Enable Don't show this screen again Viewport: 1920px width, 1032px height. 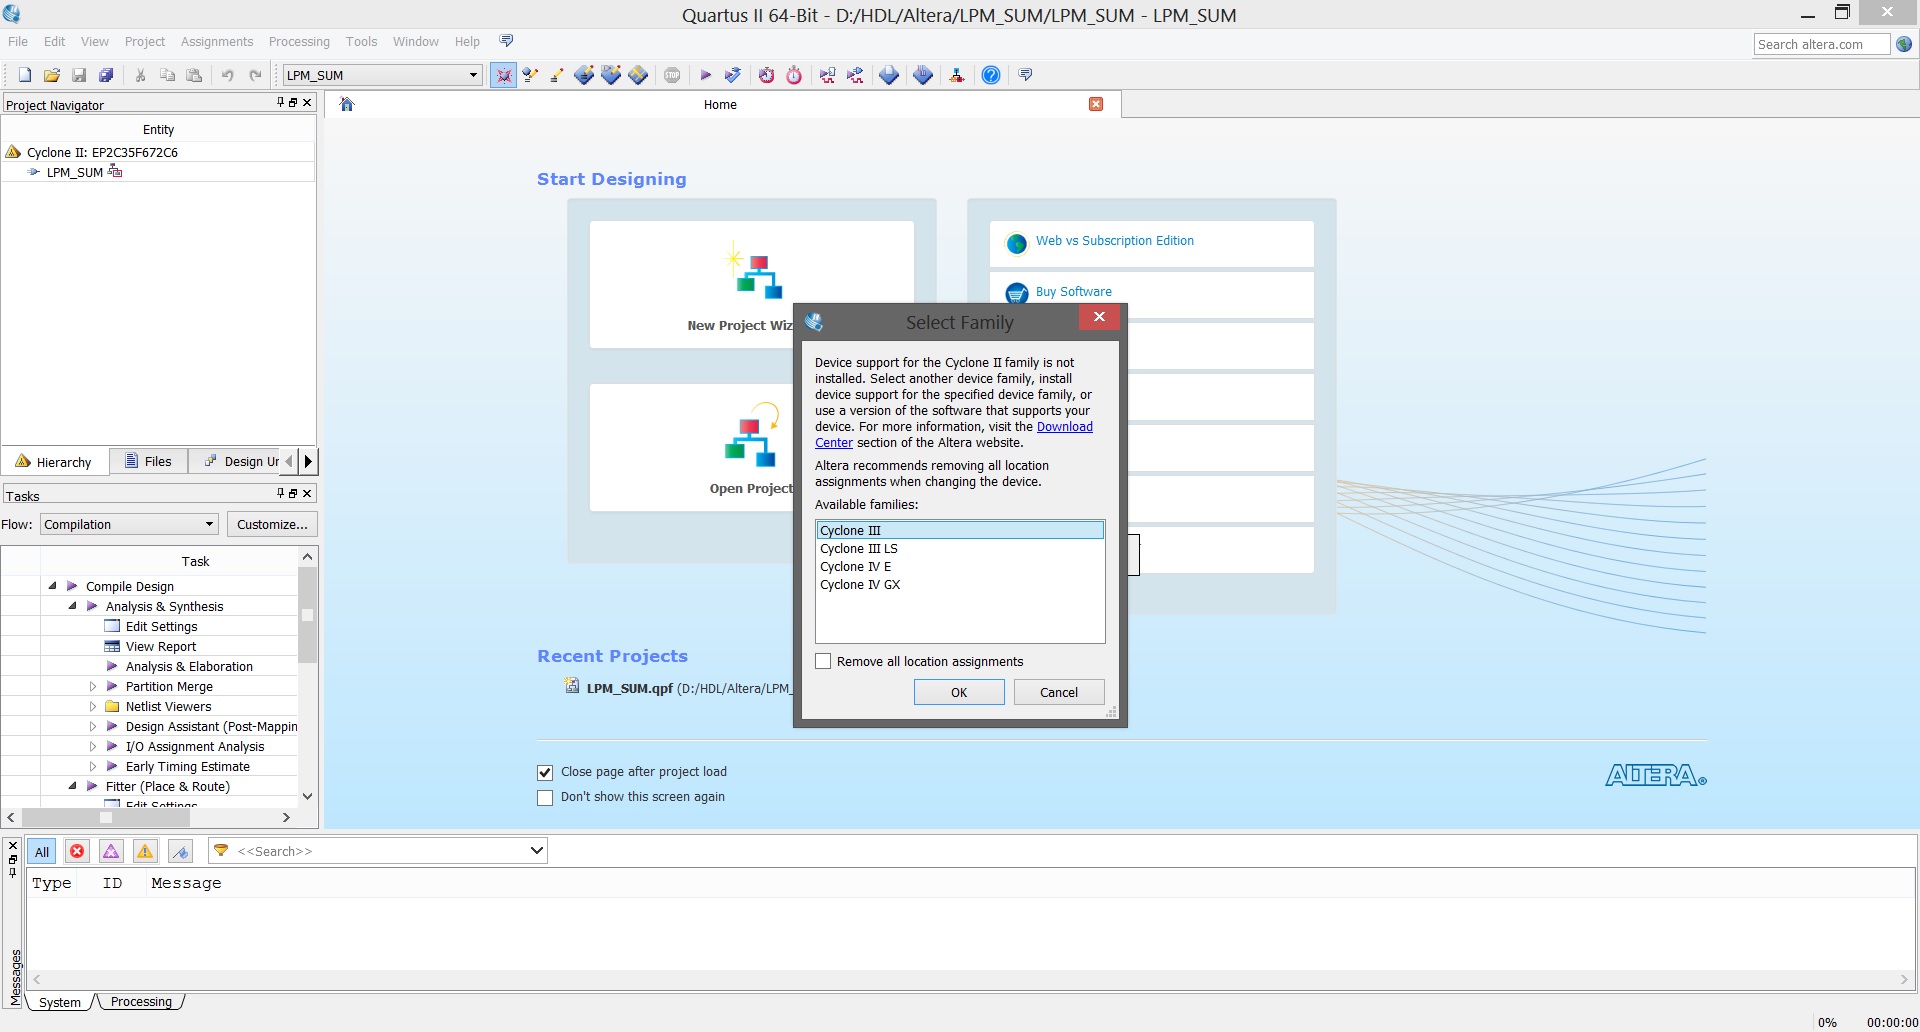click(545, 797)
